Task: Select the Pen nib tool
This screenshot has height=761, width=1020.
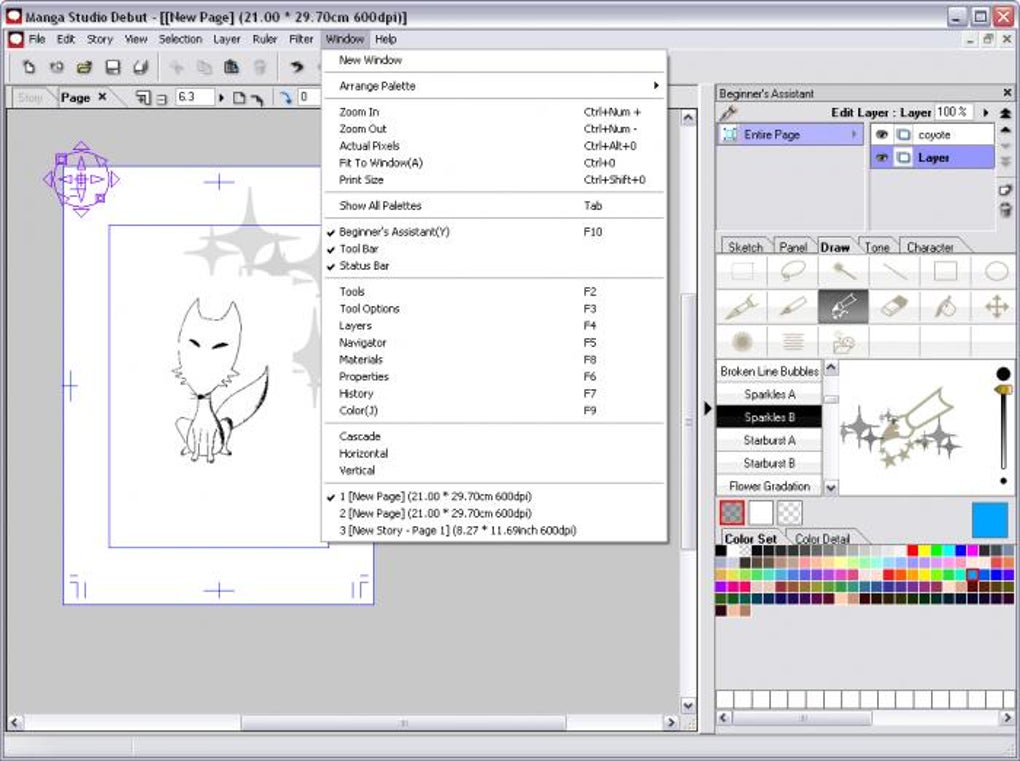Action: tap(742, 306)
